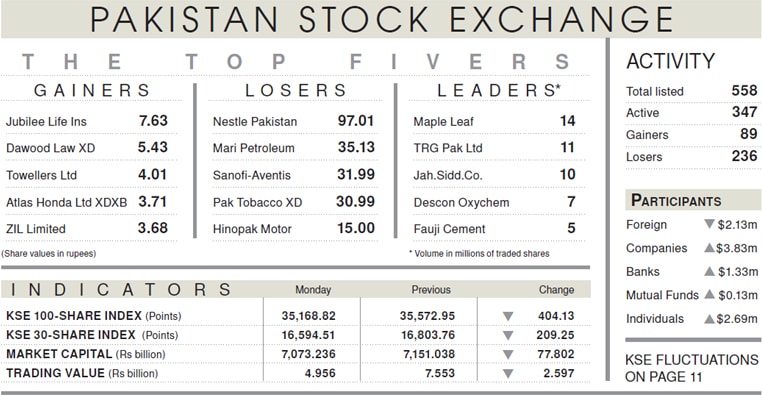Click the down triangle in Trading Value row
Screen dimensions: 762x395
508,374
